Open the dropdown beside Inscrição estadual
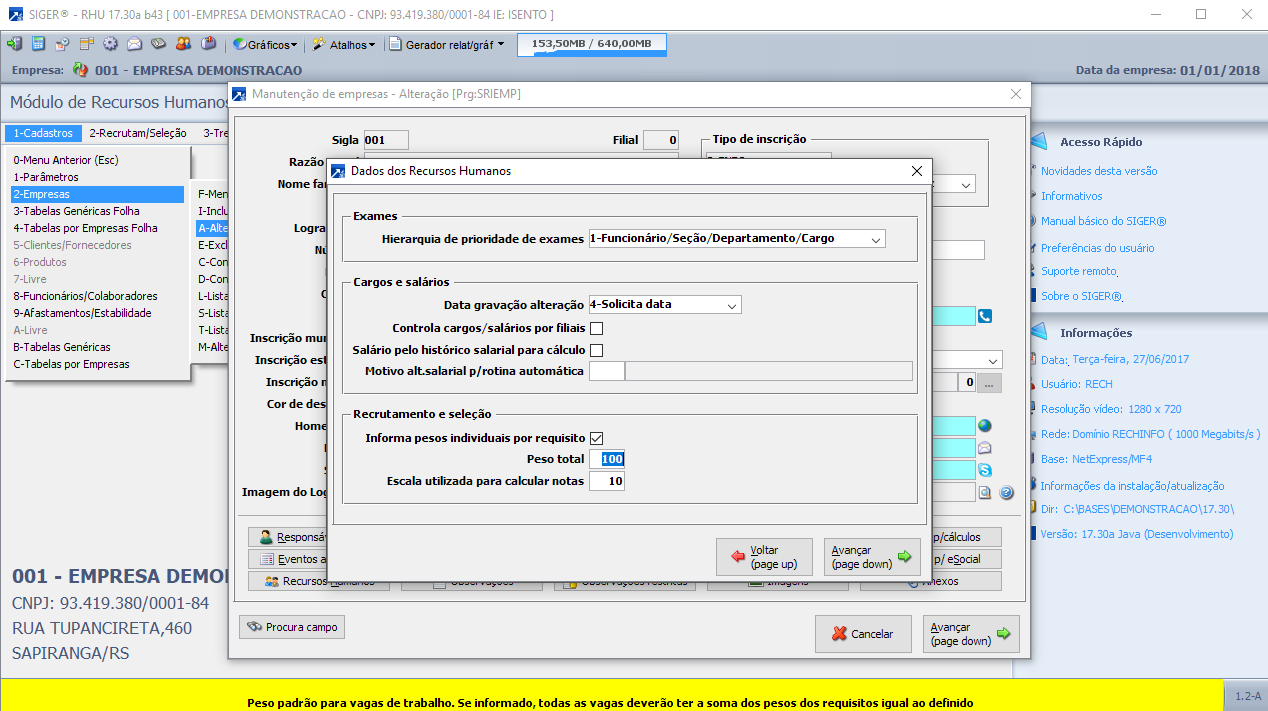 coord(993,360)
